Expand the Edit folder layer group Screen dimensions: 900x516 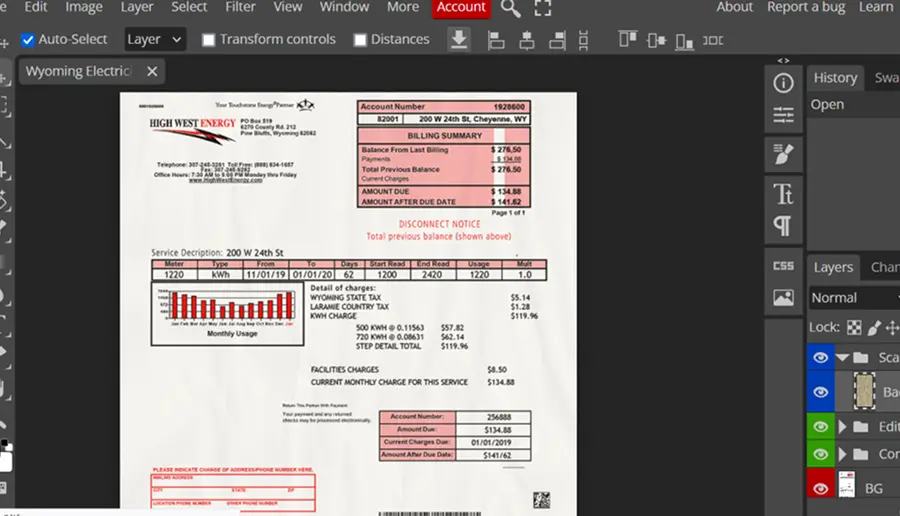coord(842,426)
